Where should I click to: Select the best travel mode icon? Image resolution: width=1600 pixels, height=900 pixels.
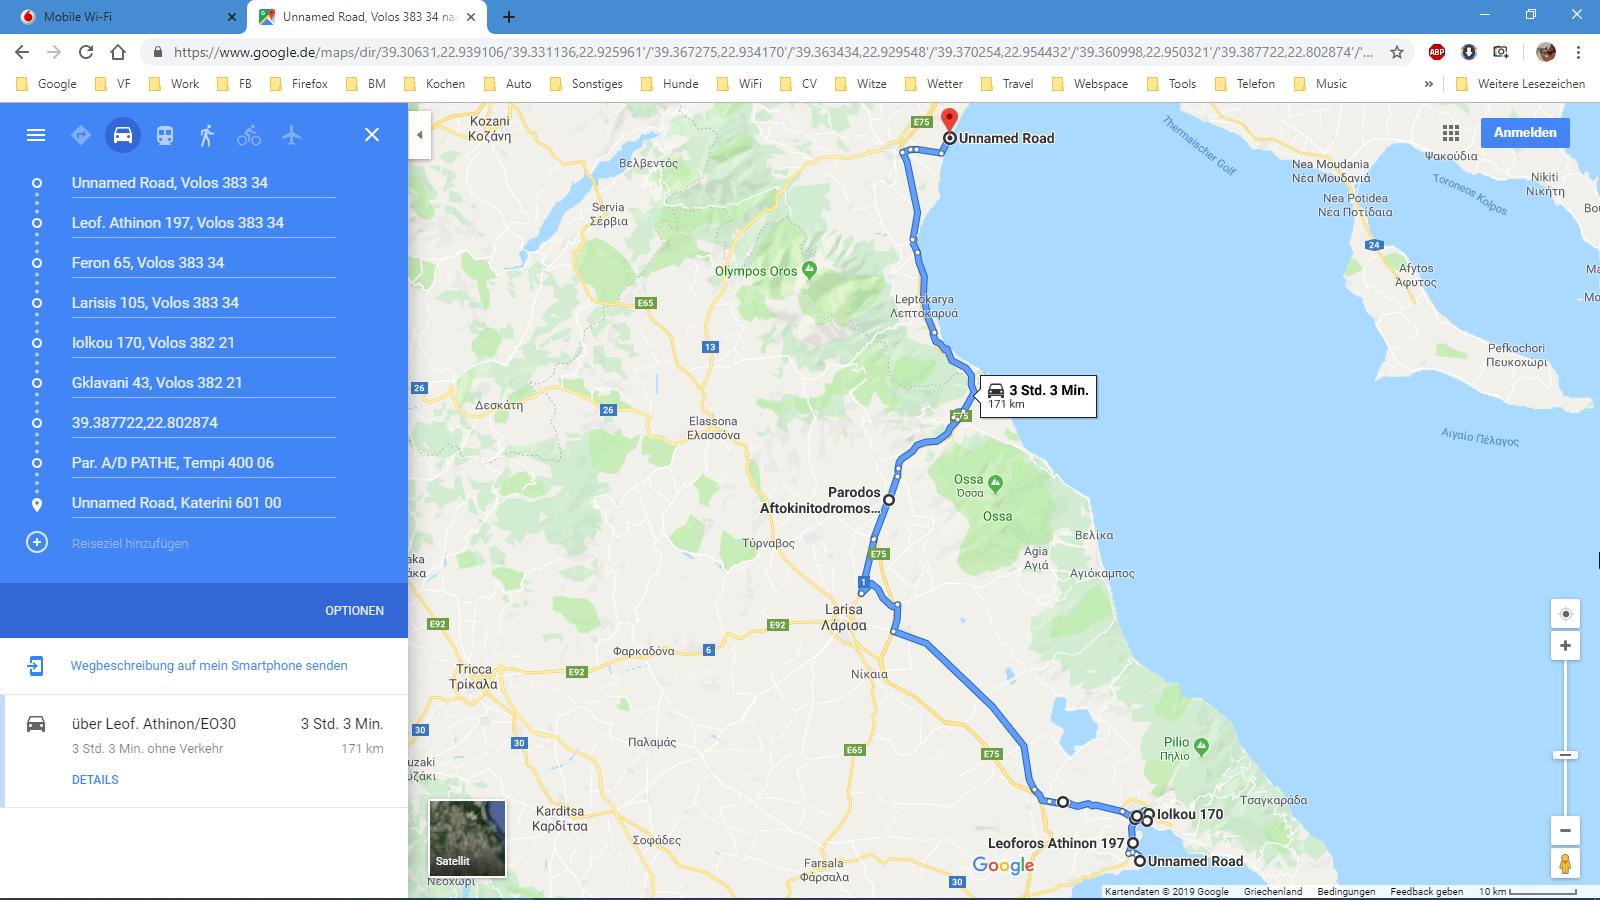point(81,135)
